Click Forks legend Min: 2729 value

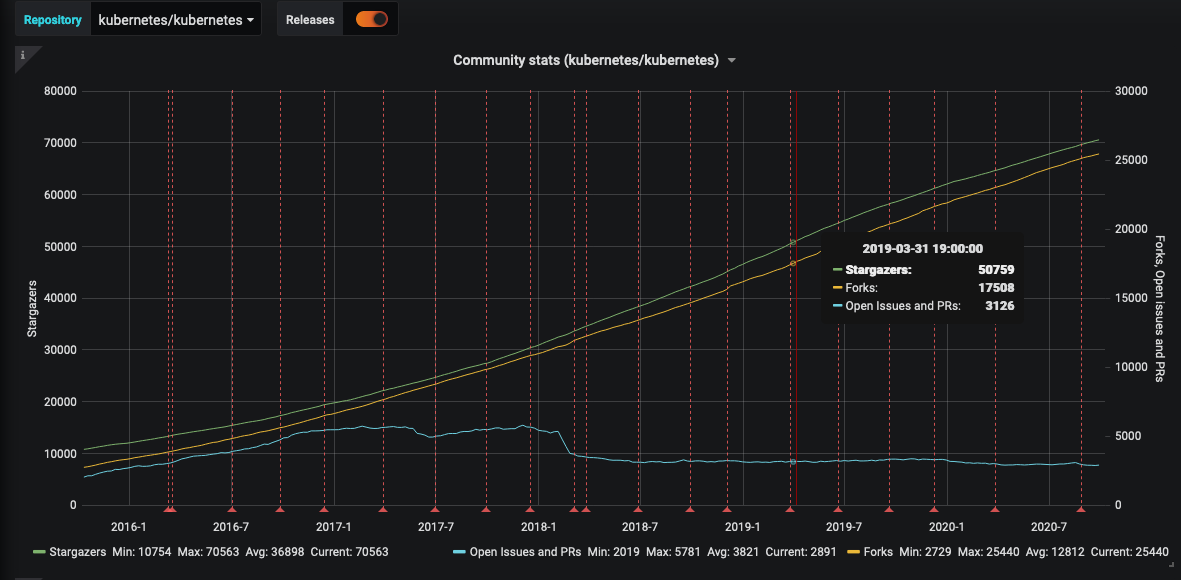(923, 551)
